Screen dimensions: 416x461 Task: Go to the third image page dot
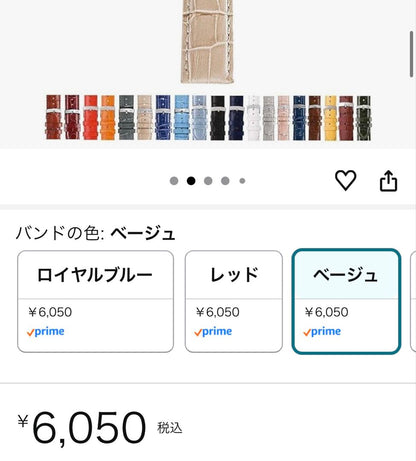[x=208, y=181]
